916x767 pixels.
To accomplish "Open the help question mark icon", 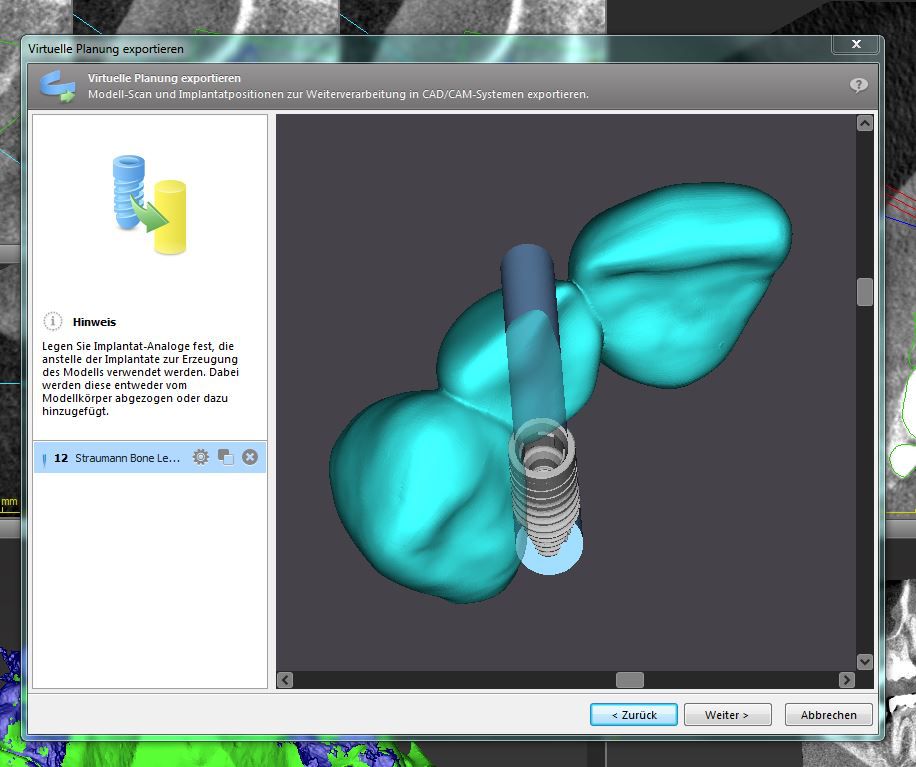I will (x=858, y=85).
